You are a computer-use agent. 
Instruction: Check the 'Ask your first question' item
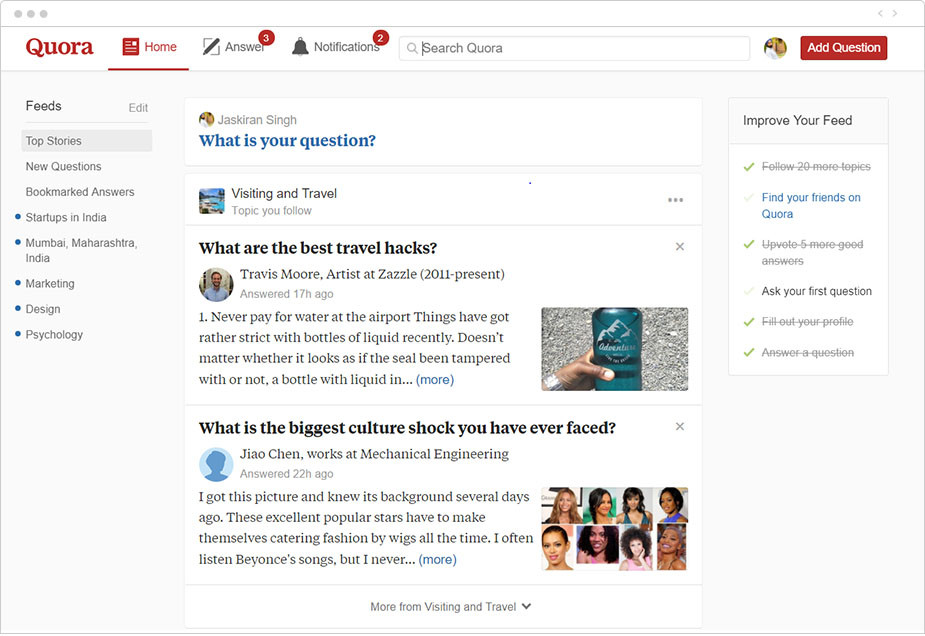pos(749,291)
